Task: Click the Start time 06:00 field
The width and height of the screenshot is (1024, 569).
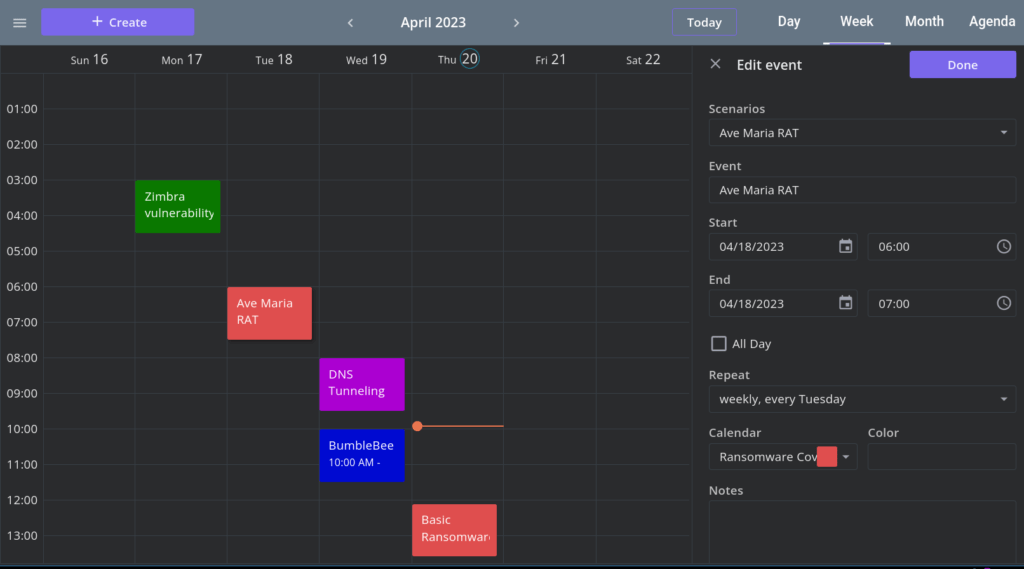Action: point(941,246)
